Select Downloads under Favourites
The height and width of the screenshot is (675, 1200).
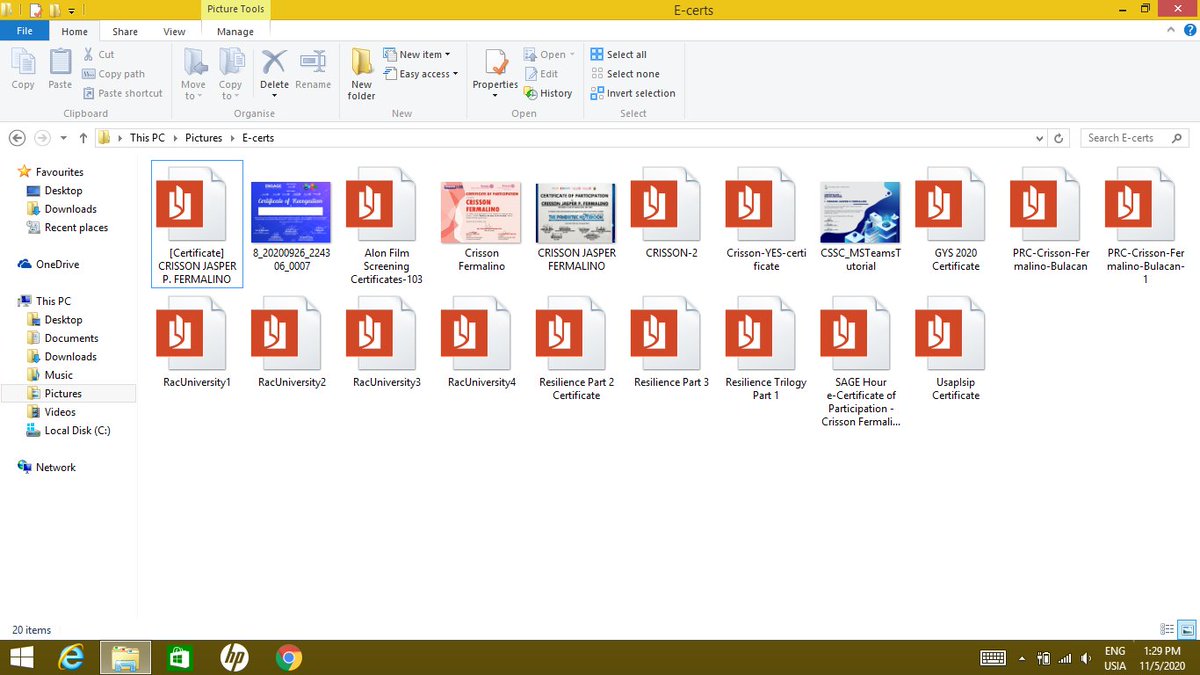pyautogui.click(x=70, y=209)
